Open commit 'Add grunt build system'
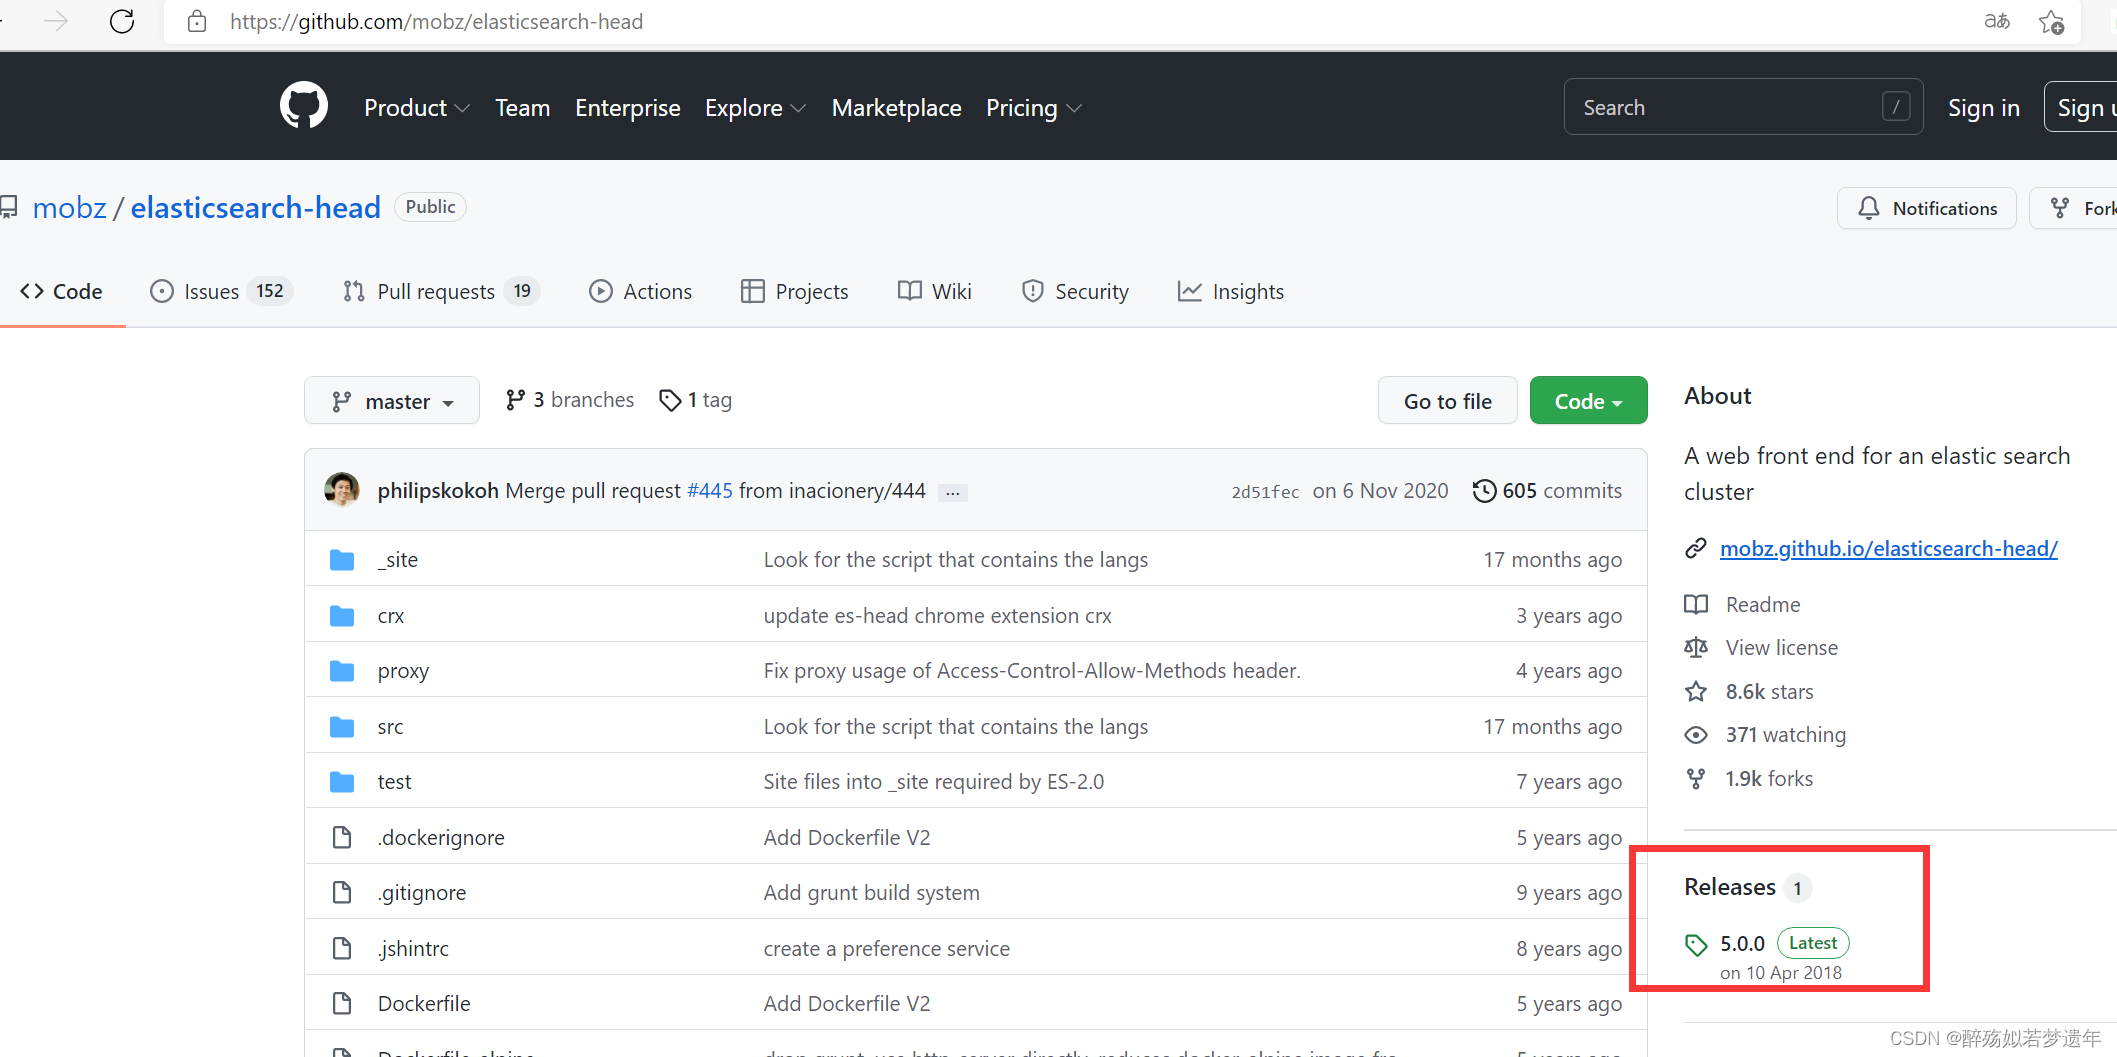Screen dimensions: 2117x1057 pyautogui.click(x=871, y=893)
